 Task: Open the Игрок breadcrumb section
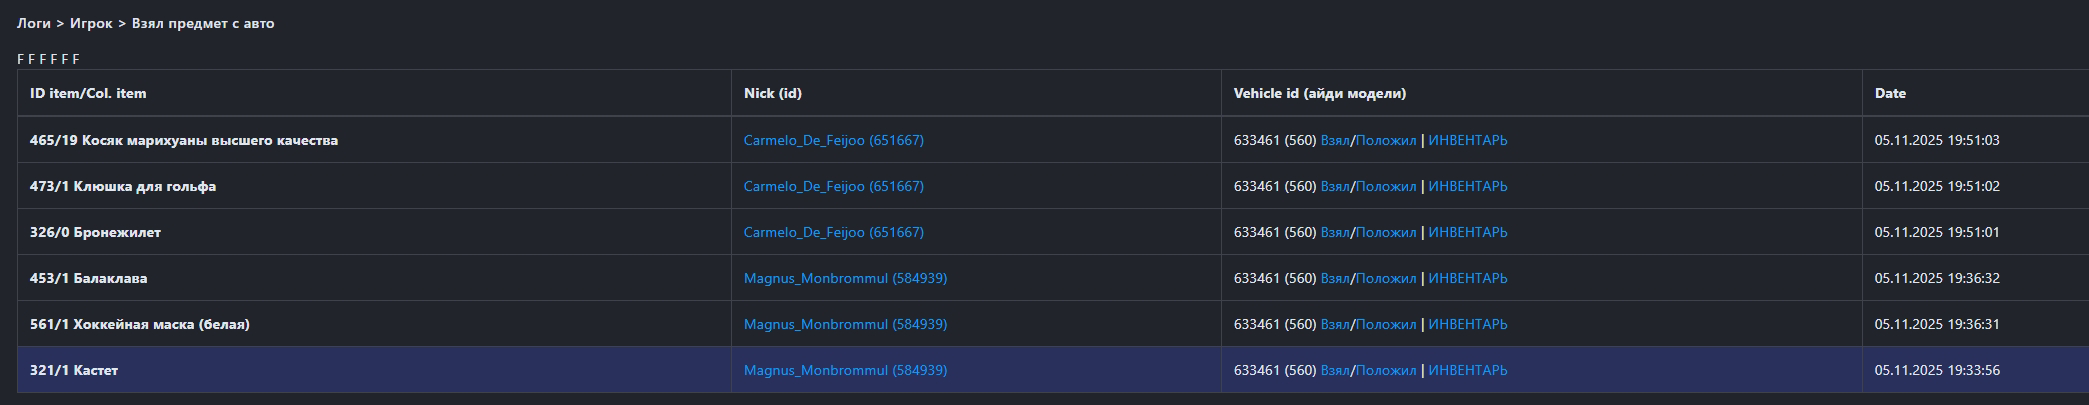[91, 23]
